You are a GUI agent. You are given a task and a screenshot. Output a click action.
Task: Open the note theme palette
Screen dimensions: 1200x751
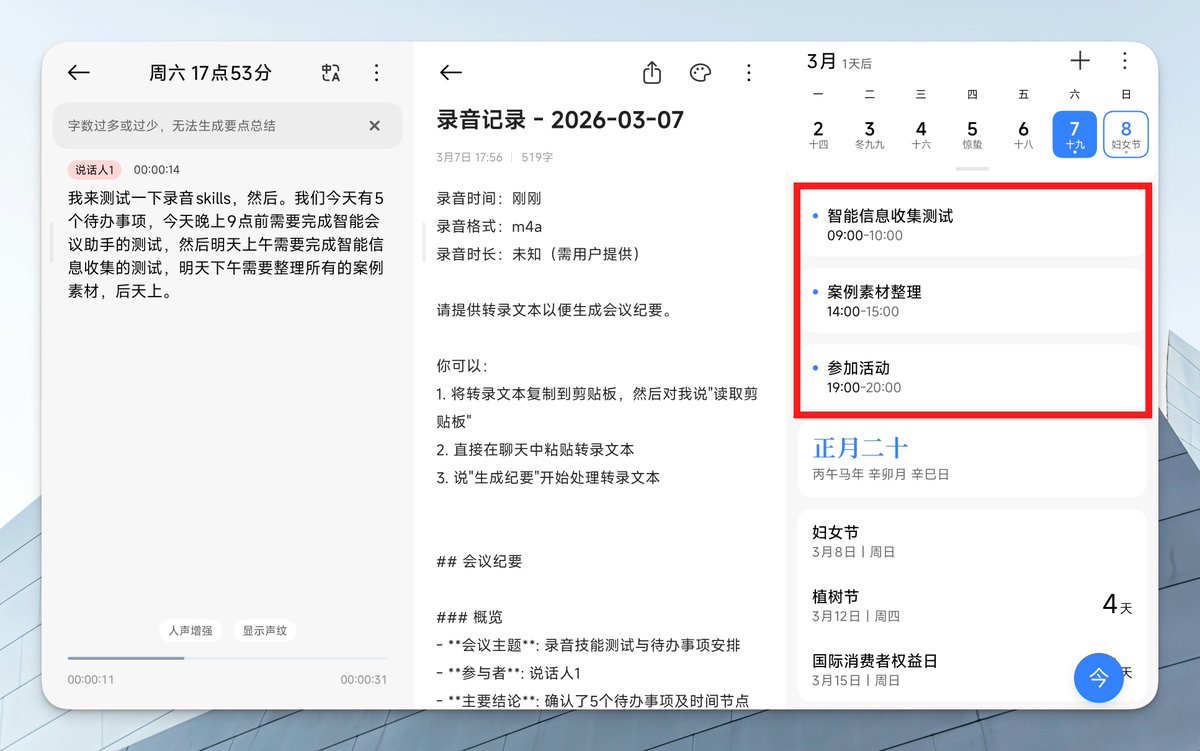click(700, 73)
